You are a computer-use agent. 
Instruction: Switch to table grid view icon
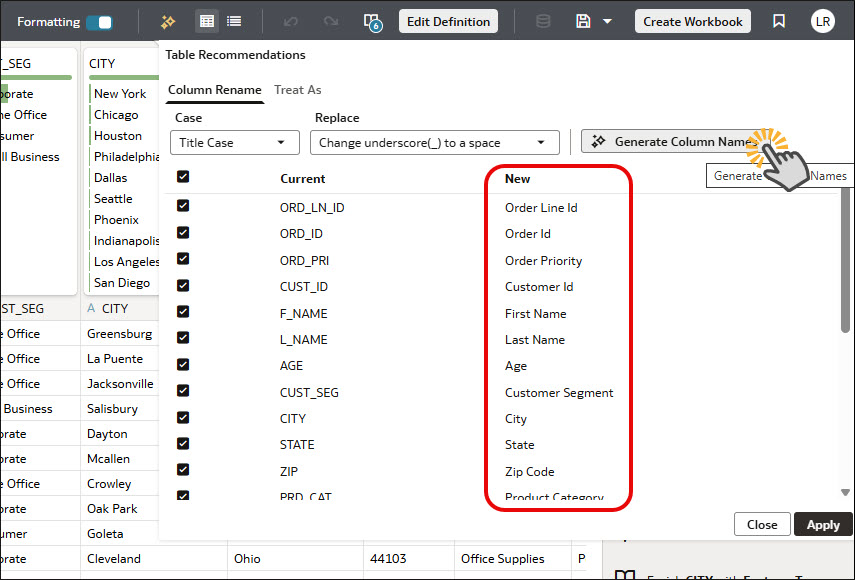[x=207, y=21]
